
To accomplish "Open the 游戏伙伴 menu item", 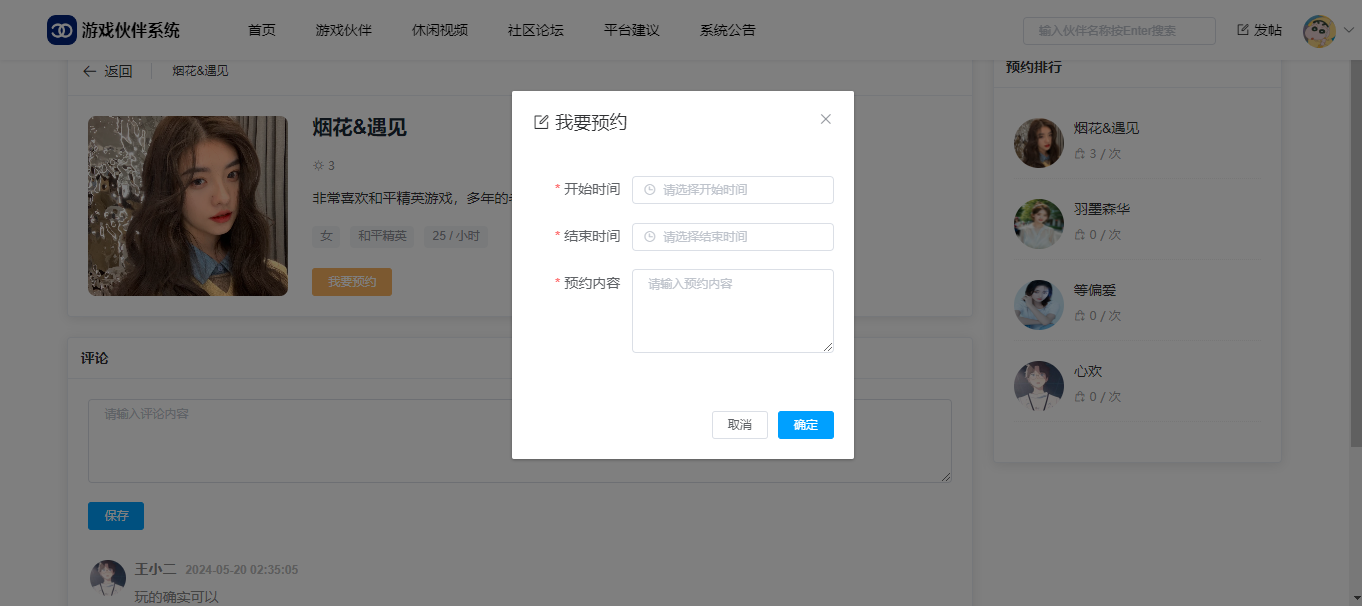I will click(x=344, y=30).
